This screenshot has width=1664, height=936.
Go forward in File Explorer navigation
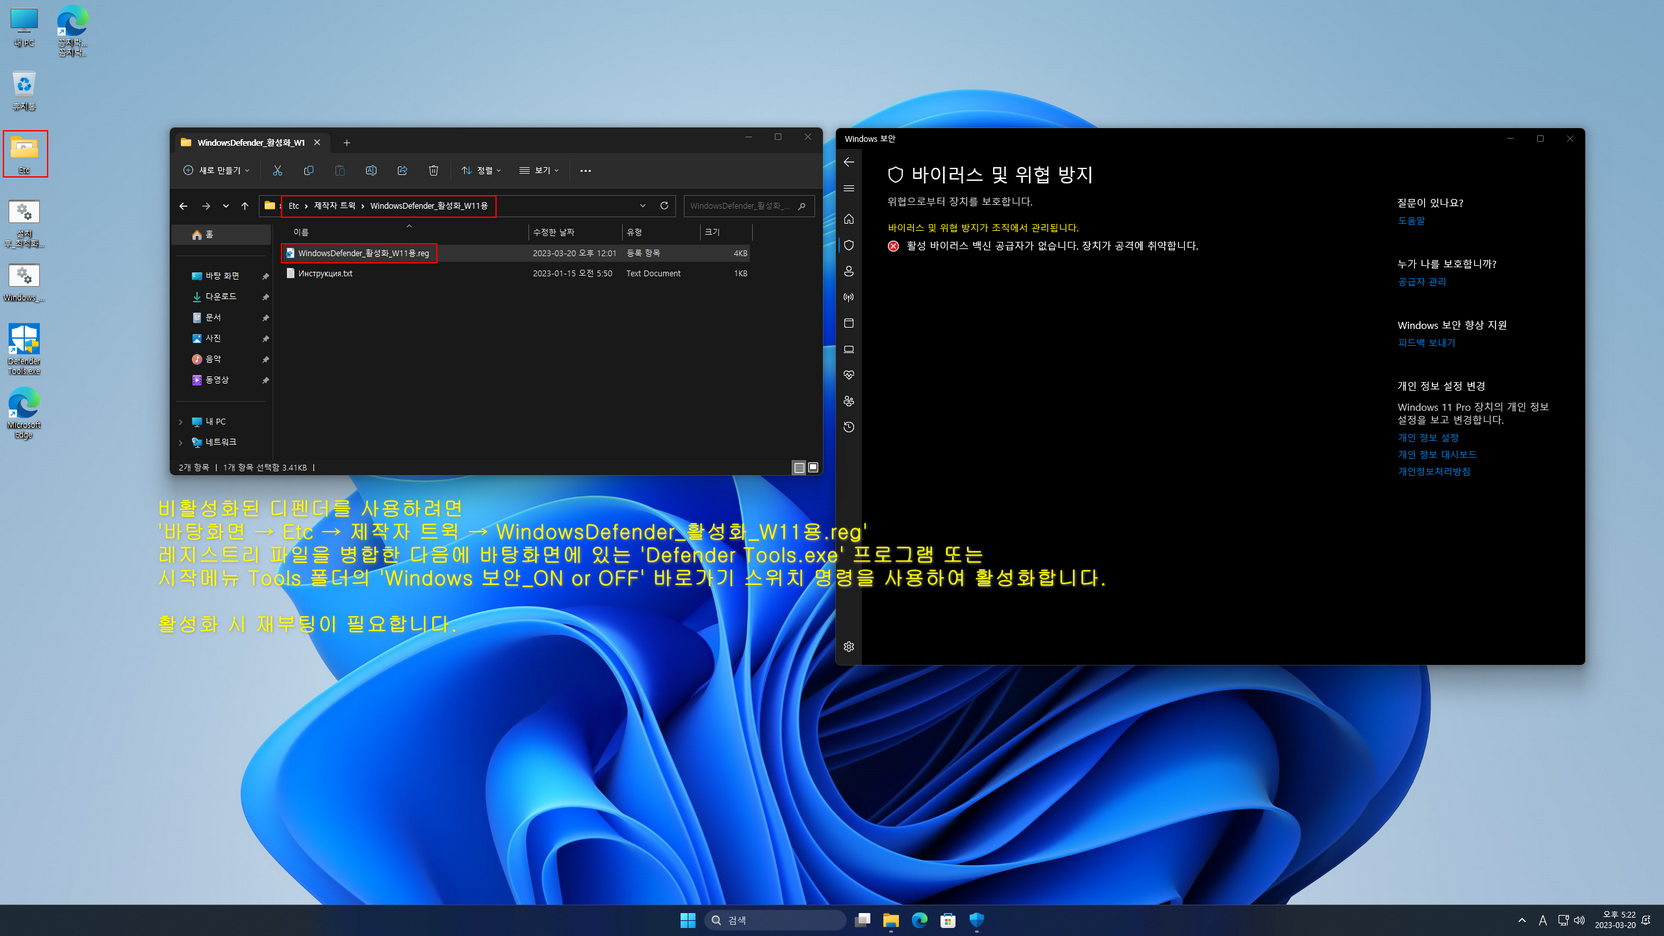pyautogui.click(x=206, y=206)
